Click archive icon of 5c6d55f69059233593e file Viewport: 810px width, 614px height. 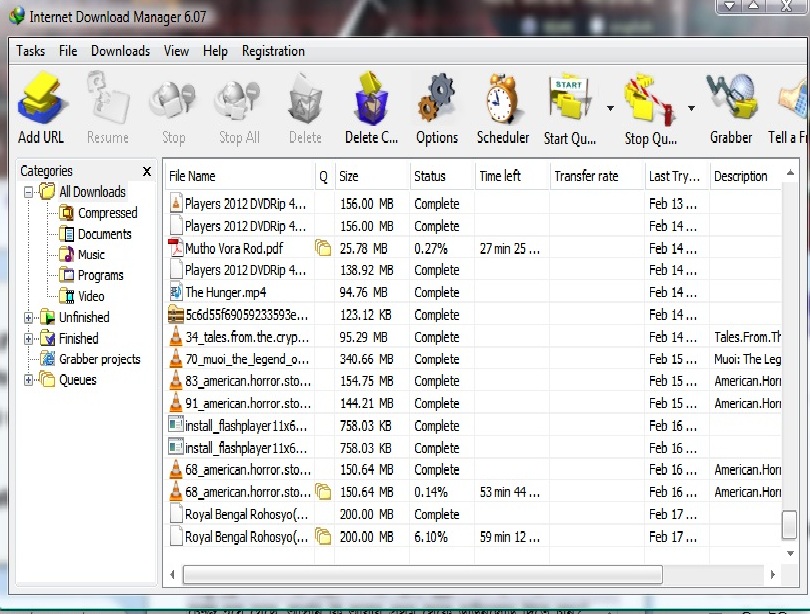pyautogui.click(x=176, y=314)
